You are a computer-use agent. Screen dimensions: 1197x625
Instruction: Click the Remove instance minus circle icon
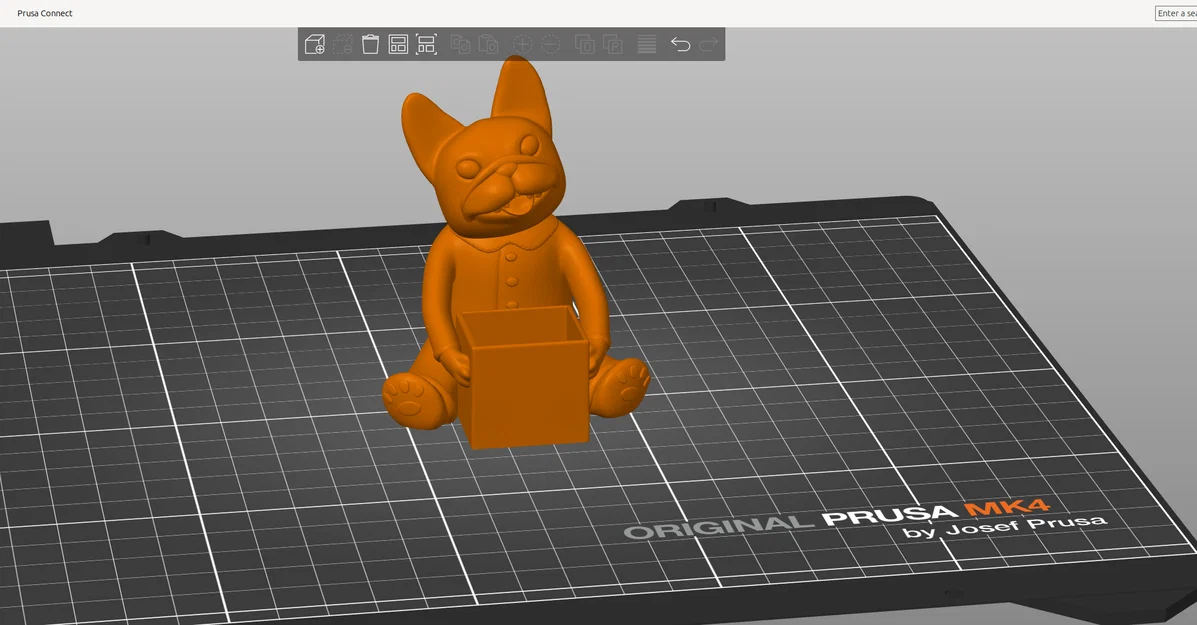pos(550,44)
